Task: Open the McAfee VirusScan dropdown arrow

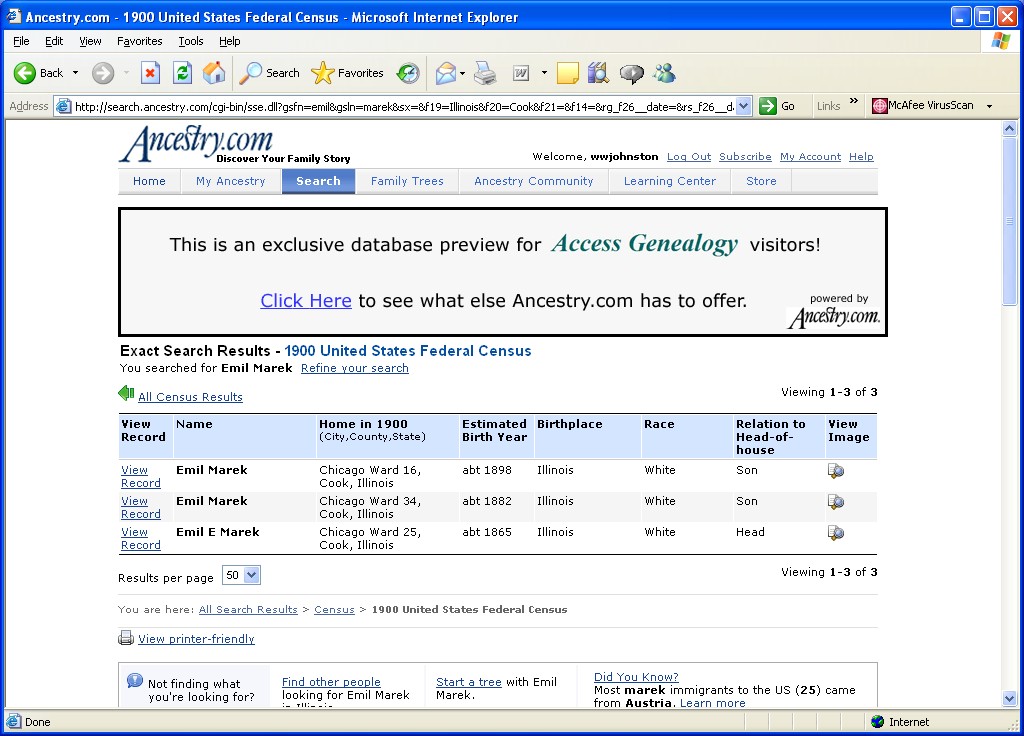Action: pos(989,106)
